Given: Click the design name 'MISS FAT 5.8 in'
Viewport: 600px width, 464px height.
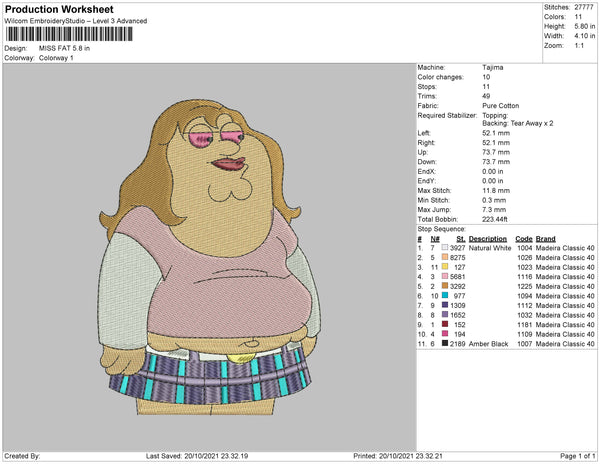Looking at the screenshot, I should tap(64, 48).
